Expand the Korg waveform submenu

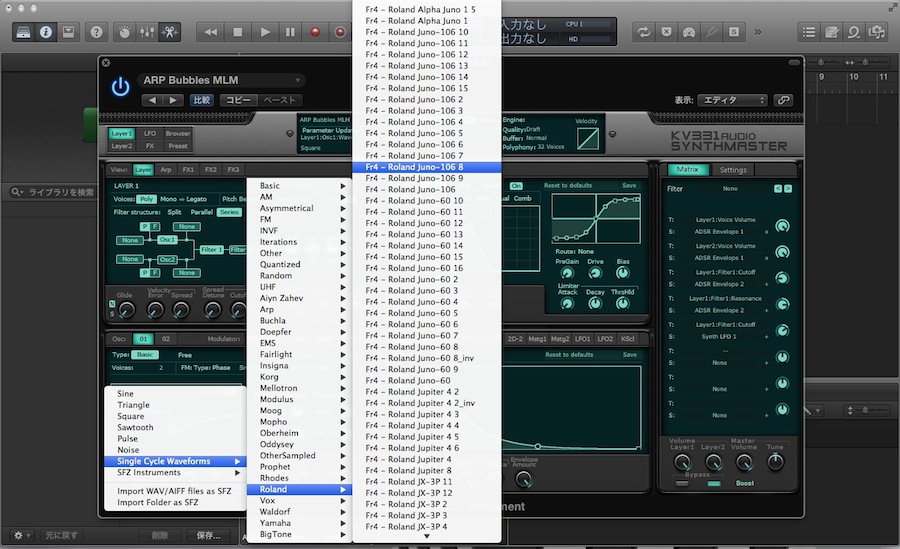[x=299, y=377]
